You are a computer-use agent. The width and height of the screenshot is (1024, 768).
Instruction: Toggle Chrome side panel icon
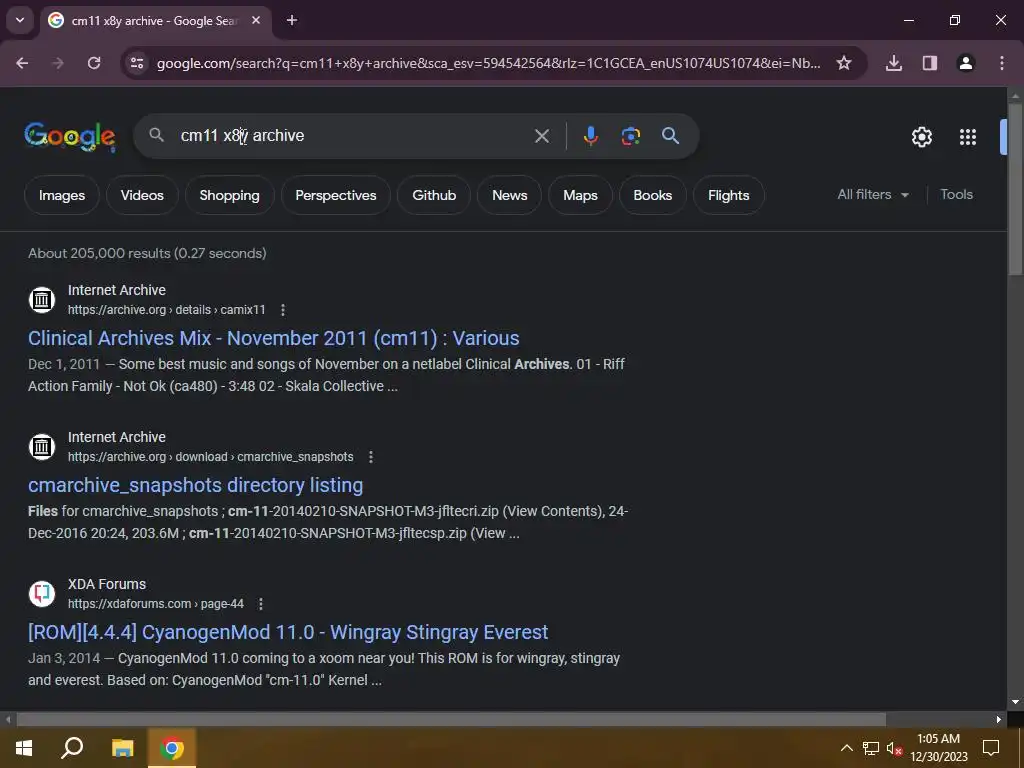[x=930, y=63]
